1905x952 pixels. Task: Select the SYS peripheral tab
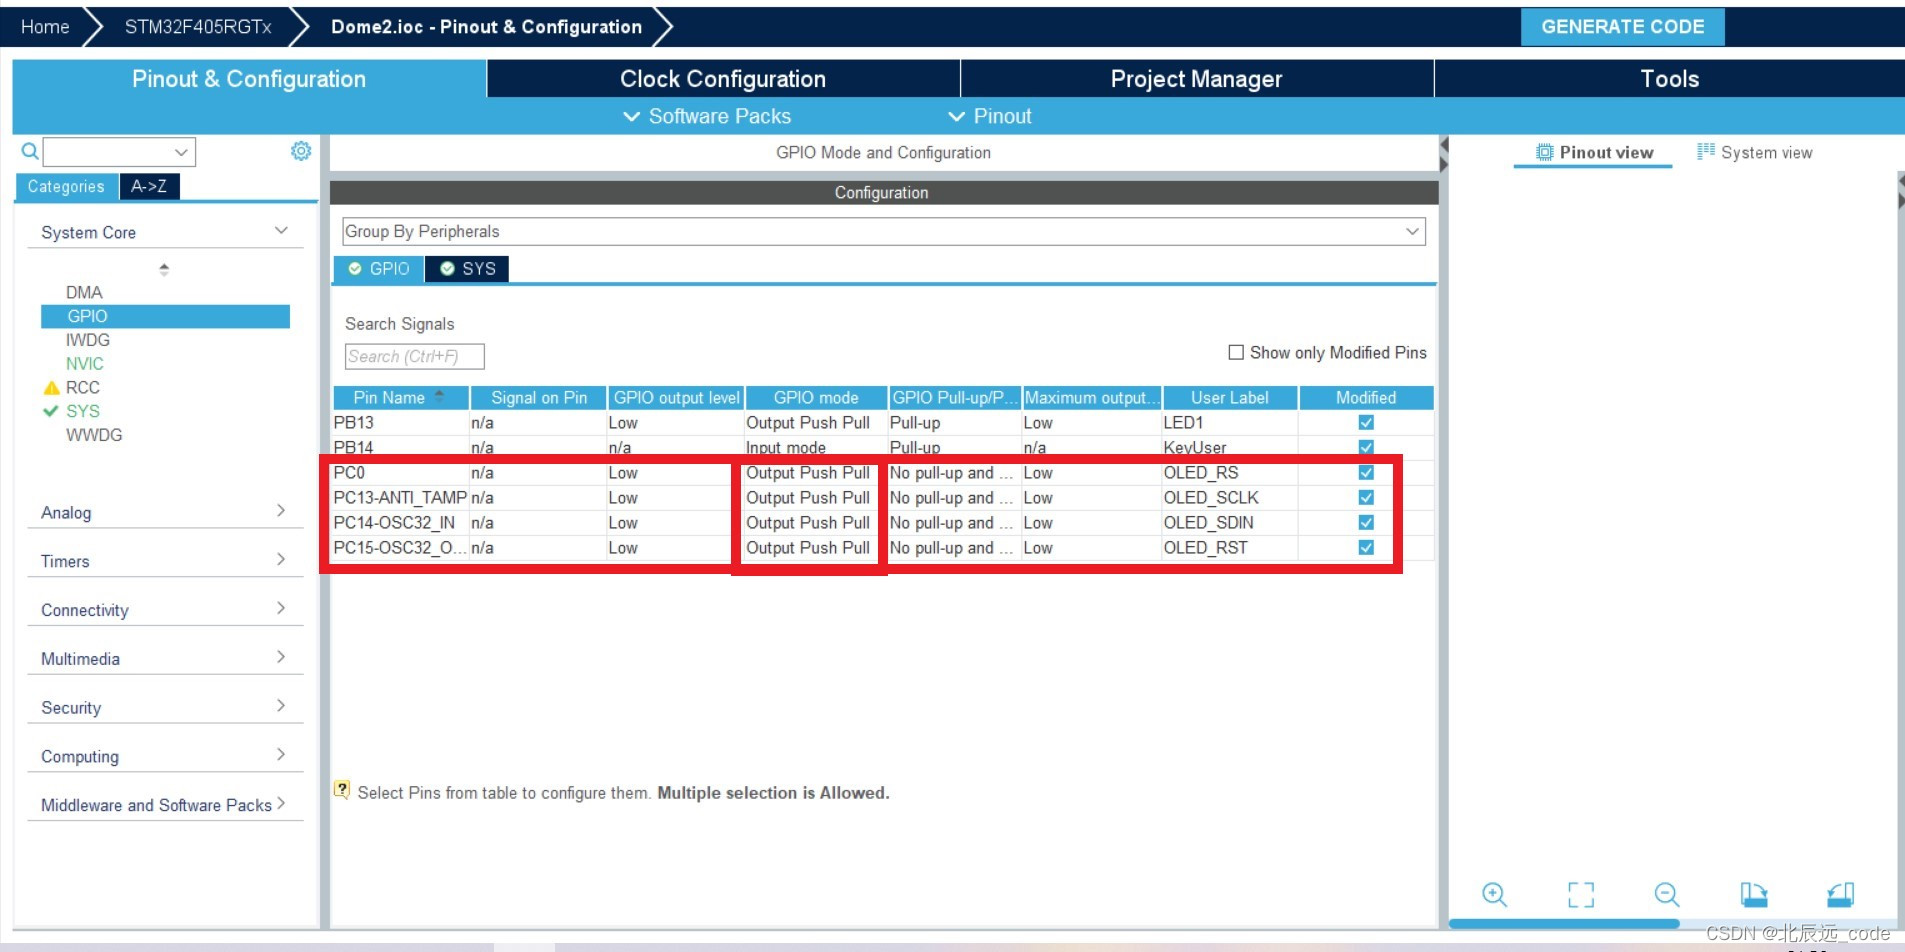467,269
